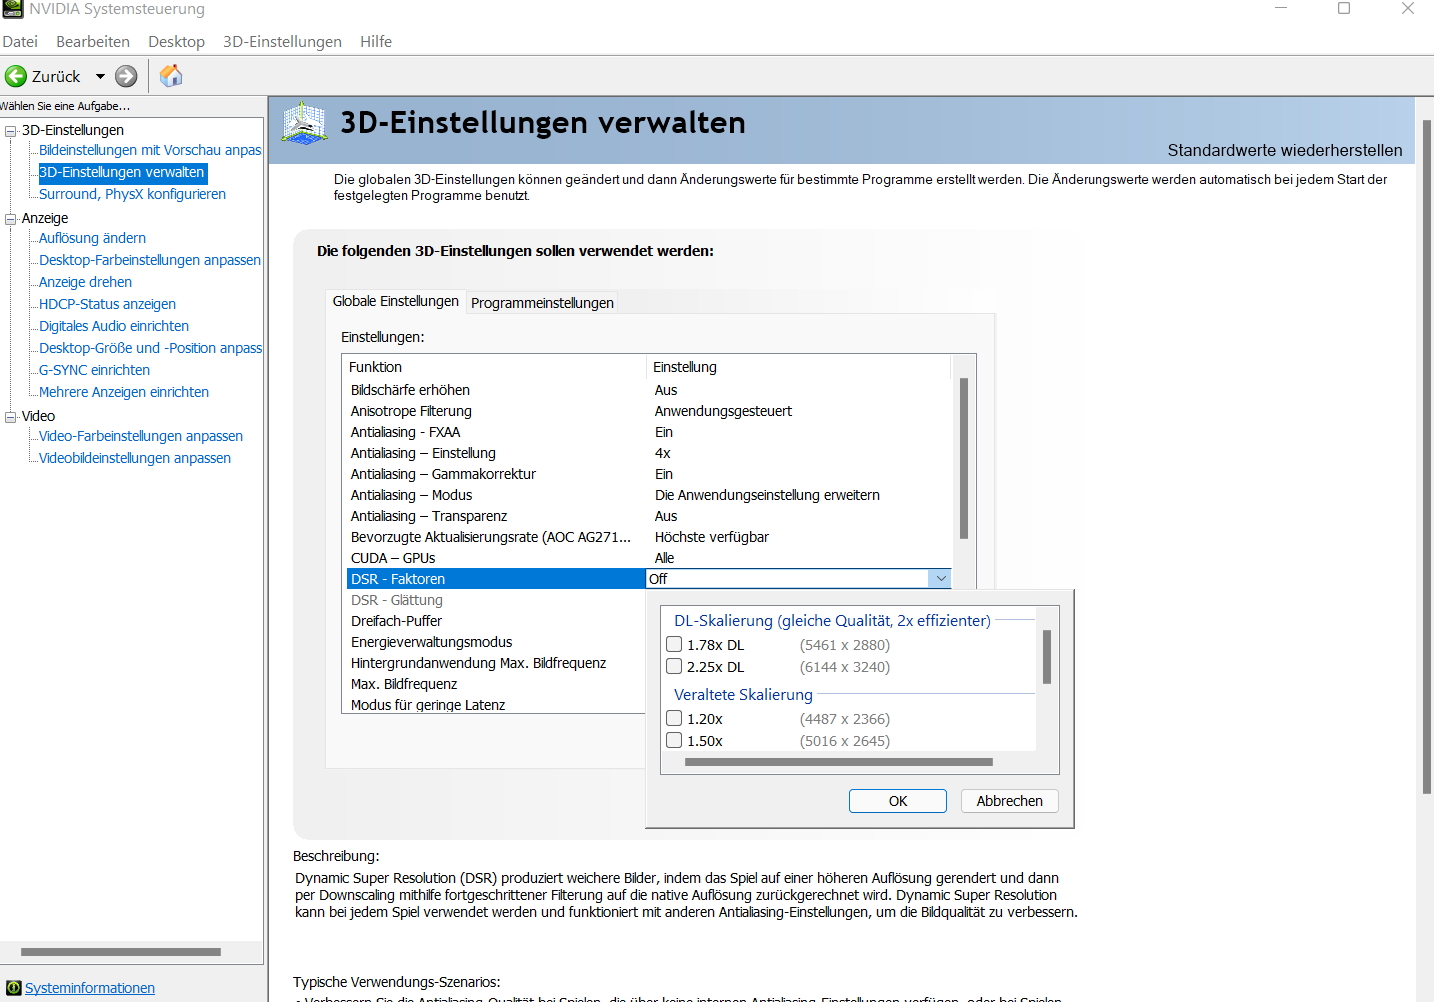Screen dimensions: 1434x1002
Task: Open the Datei menu
Action: coord(20,42)
